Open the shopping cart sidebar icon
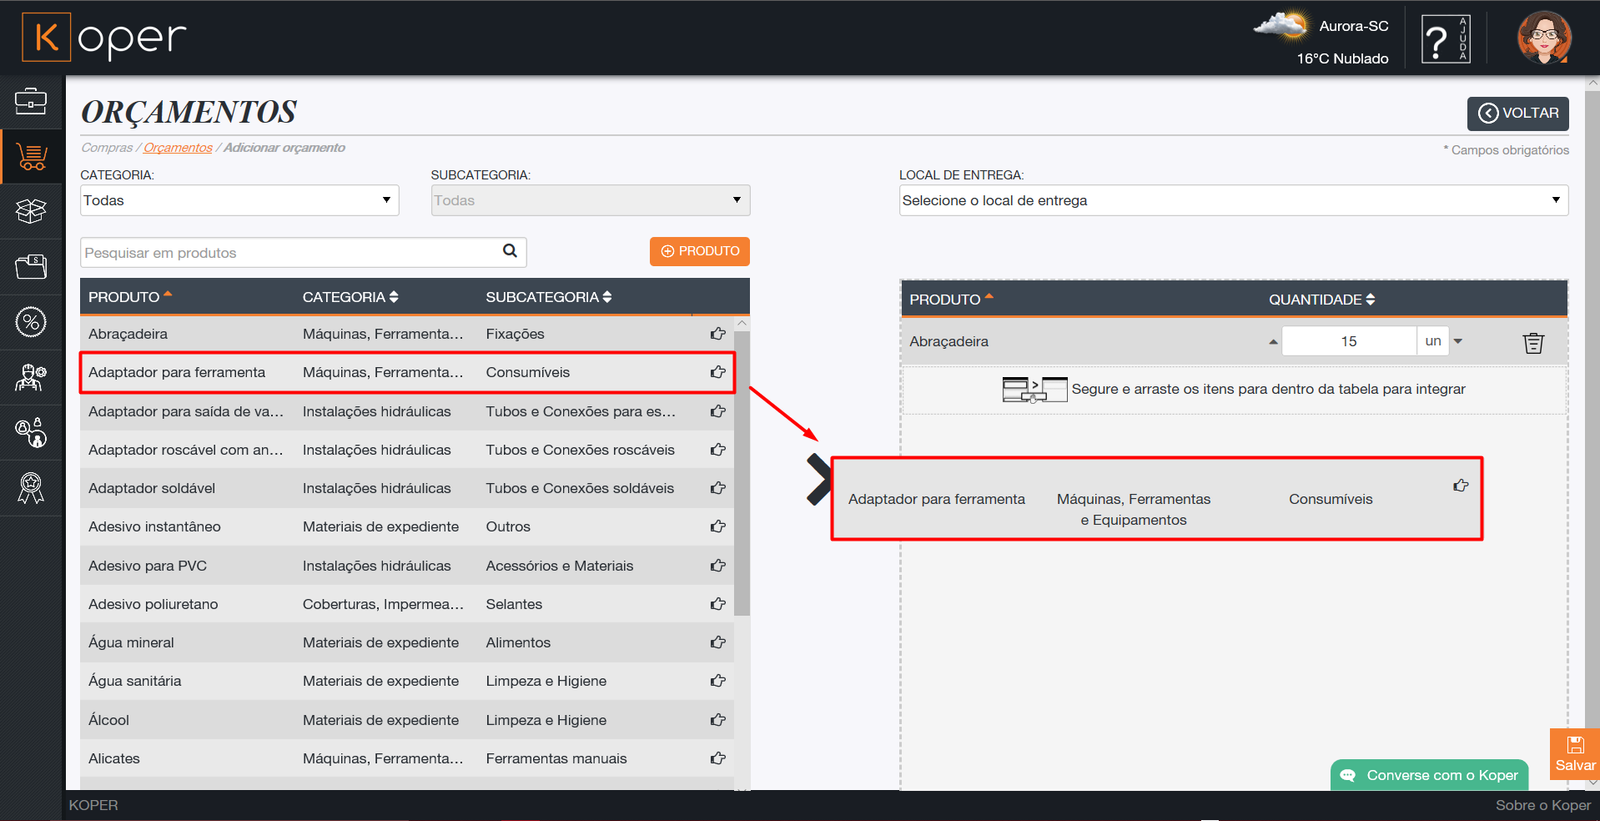Screen dimensions: 1600x821 [32, 157]
